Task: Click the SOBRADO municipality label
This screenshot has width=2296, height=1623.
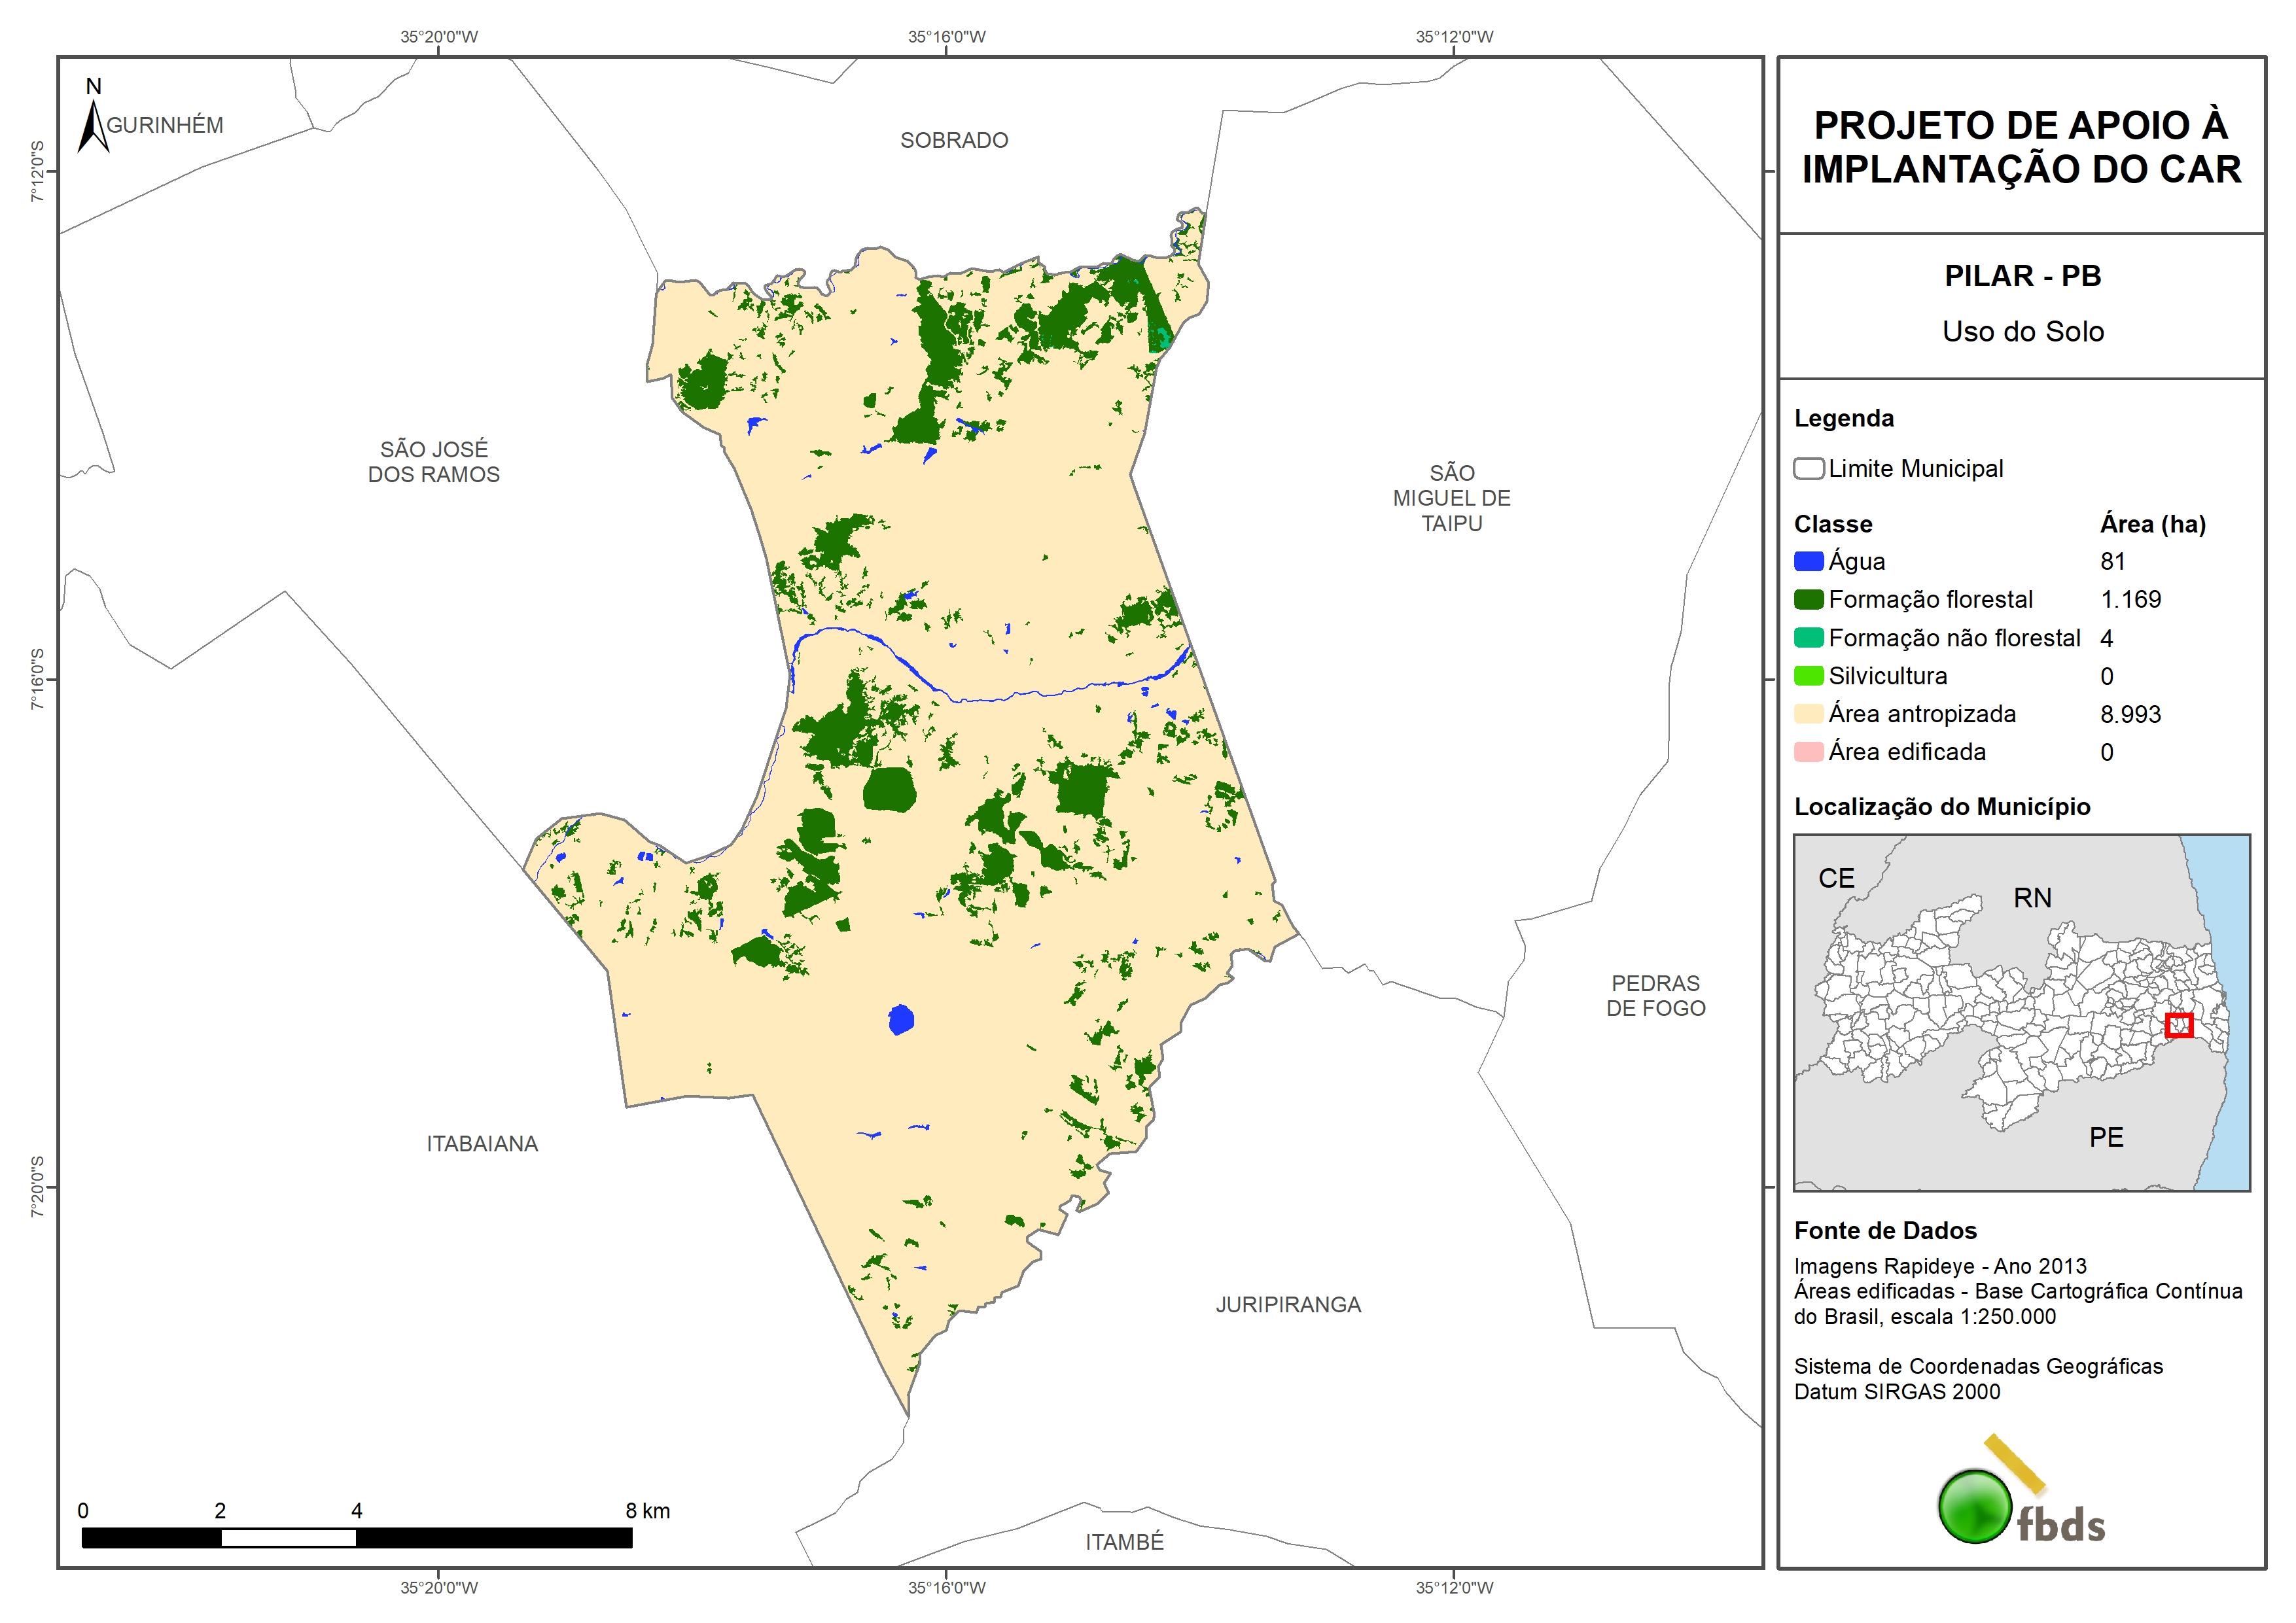Action: [x=954, y=141]
